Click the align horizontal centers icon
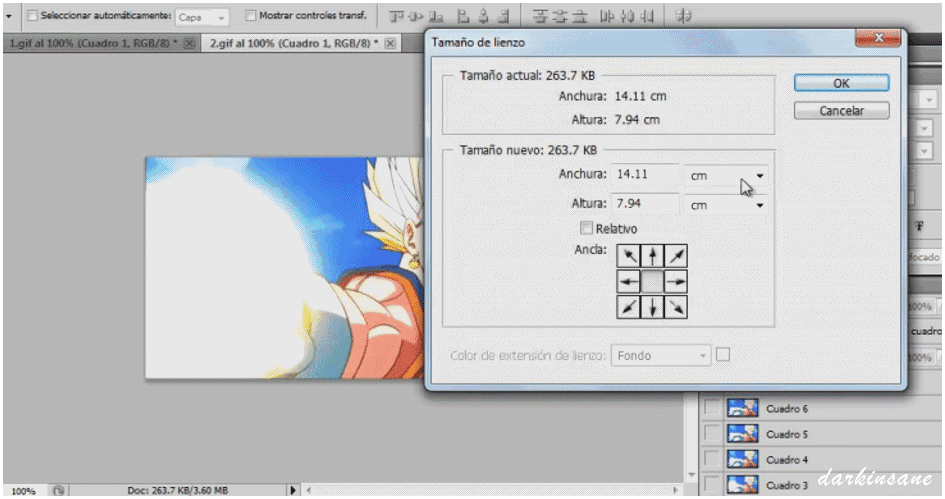 tap(483, 17)
